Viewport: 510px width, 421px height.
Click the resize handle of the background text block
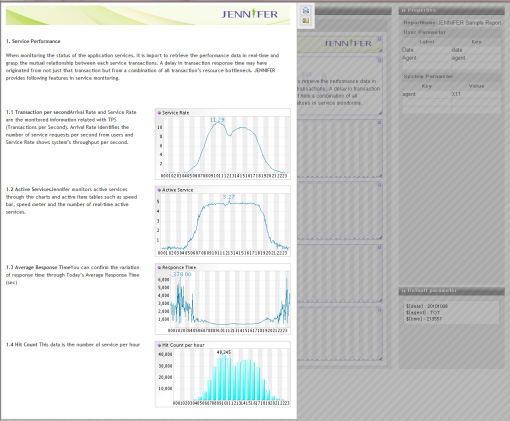(x=380, y=113)
